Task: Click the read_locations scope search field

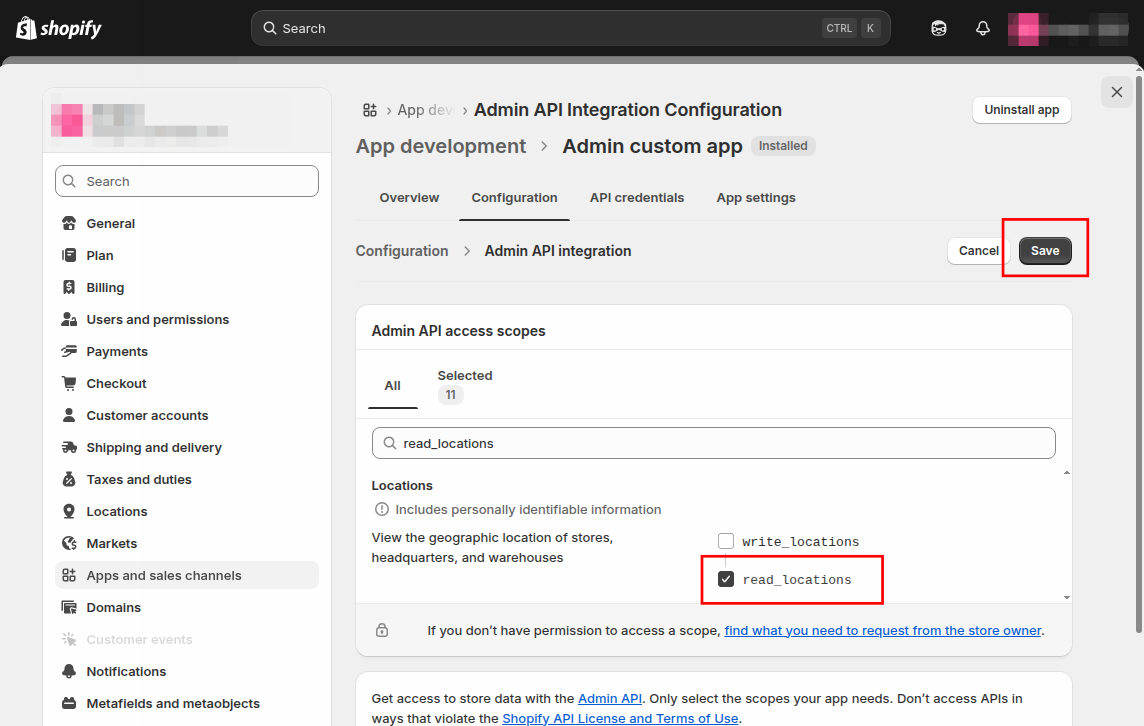Action: pyautogui.click(x=713, y=443)
